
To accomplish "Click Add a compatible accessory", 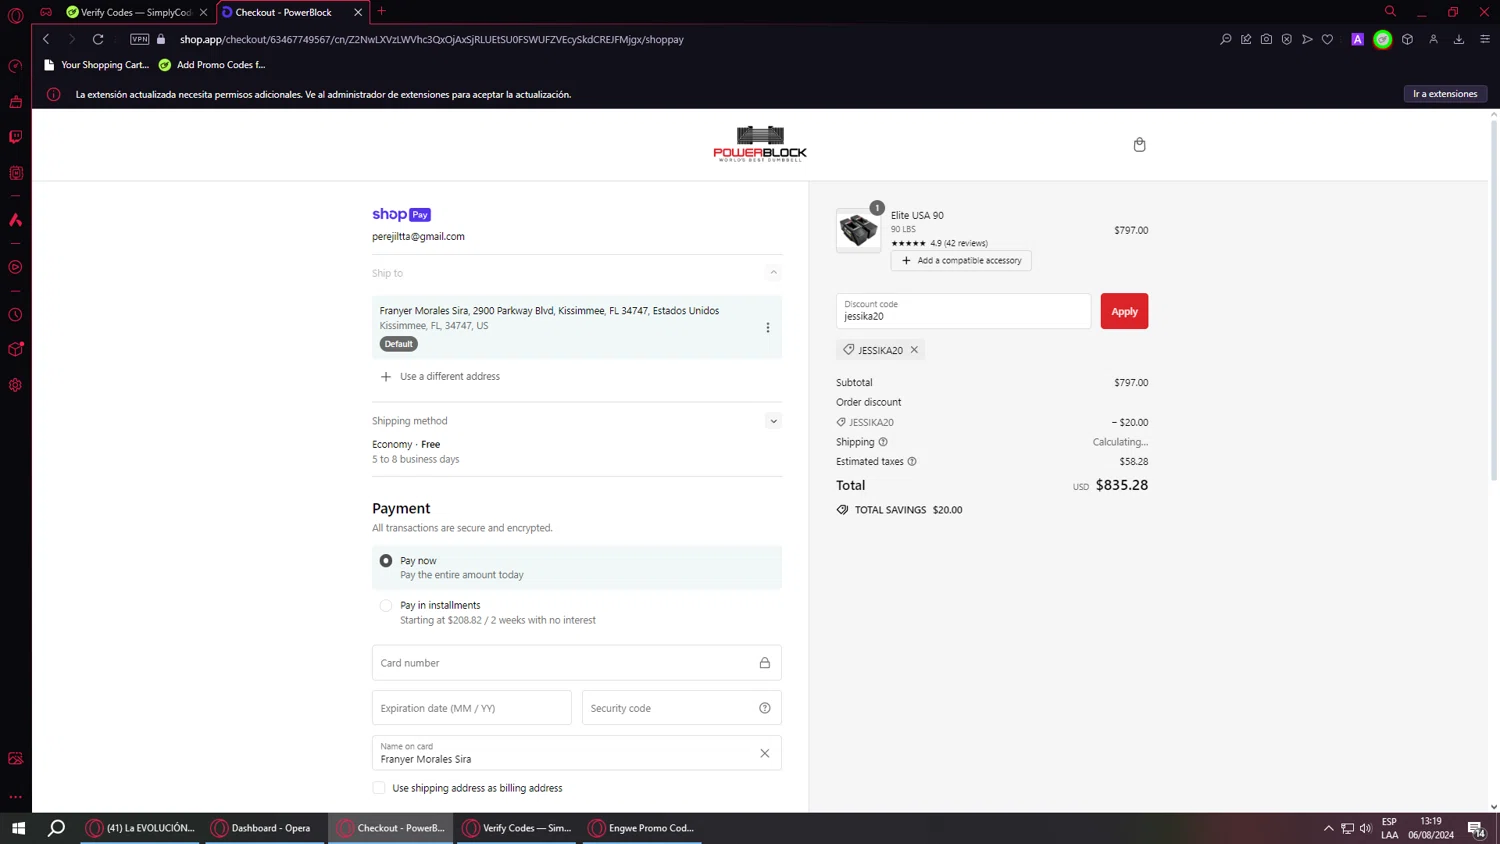I will click(961, 261).
